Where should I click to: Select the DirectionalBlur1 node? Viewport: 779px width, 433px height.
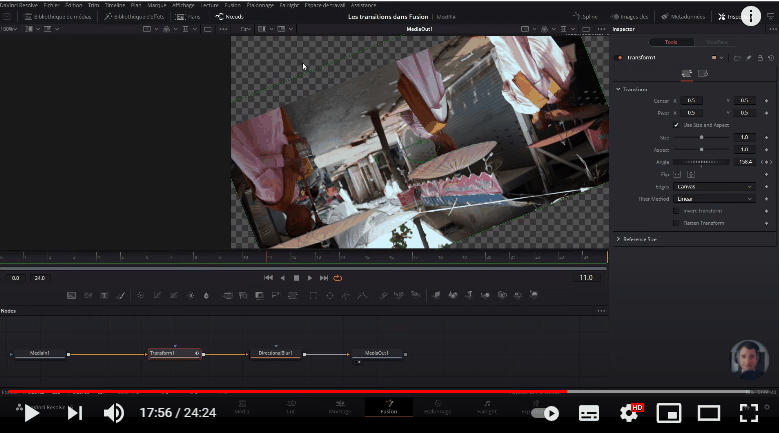click(x=275, y=353)
